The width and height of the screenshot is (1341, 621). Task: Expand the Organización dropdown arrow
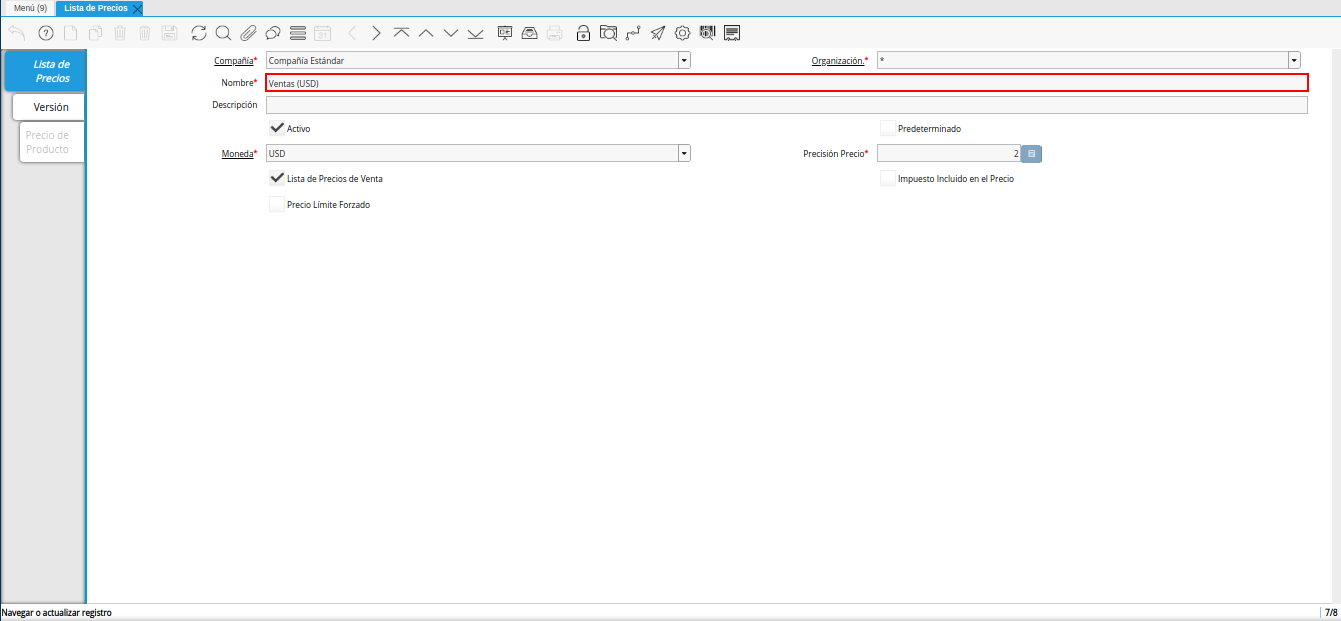click(x=1294, y=61)
